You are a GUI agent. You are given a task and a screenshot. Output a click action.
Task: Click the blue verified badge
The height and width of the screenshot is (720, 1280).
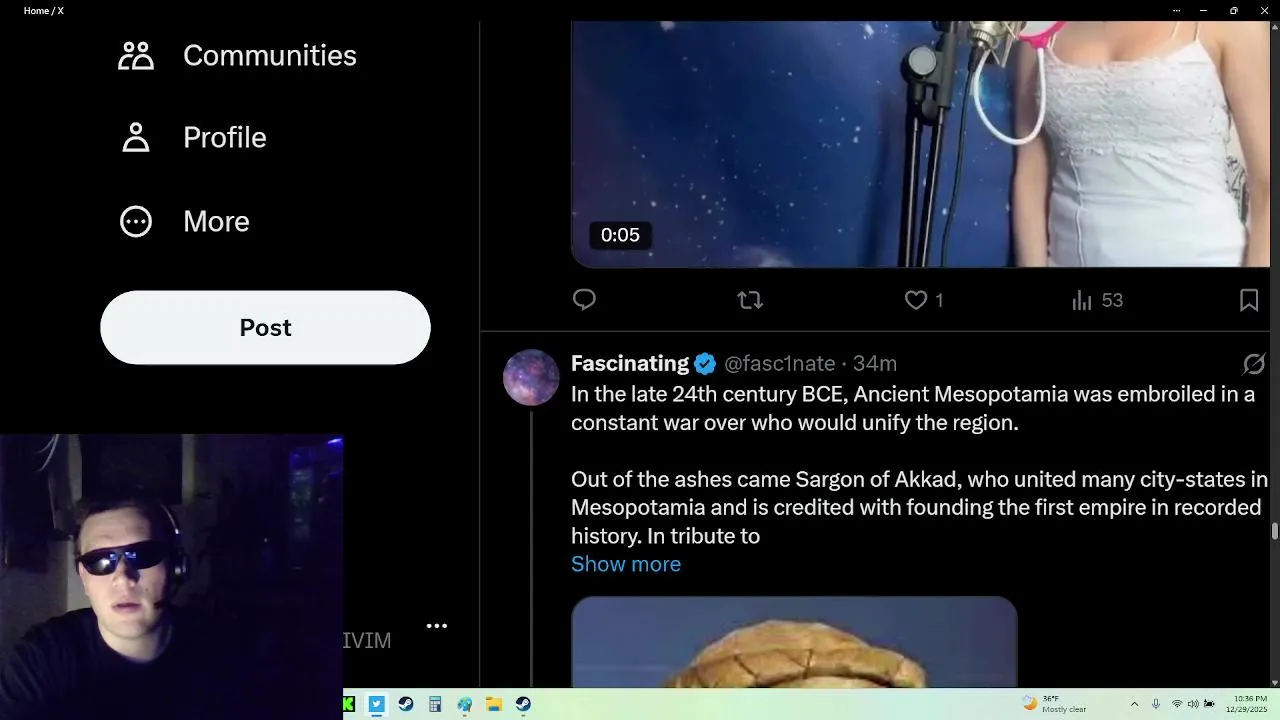[705, 363]
